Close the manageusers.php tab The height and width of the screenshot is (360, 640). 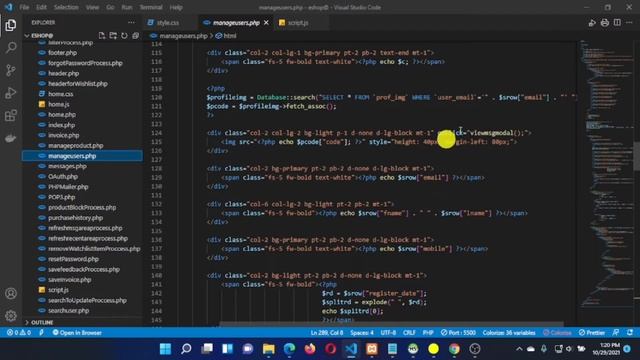coord(266,23)
